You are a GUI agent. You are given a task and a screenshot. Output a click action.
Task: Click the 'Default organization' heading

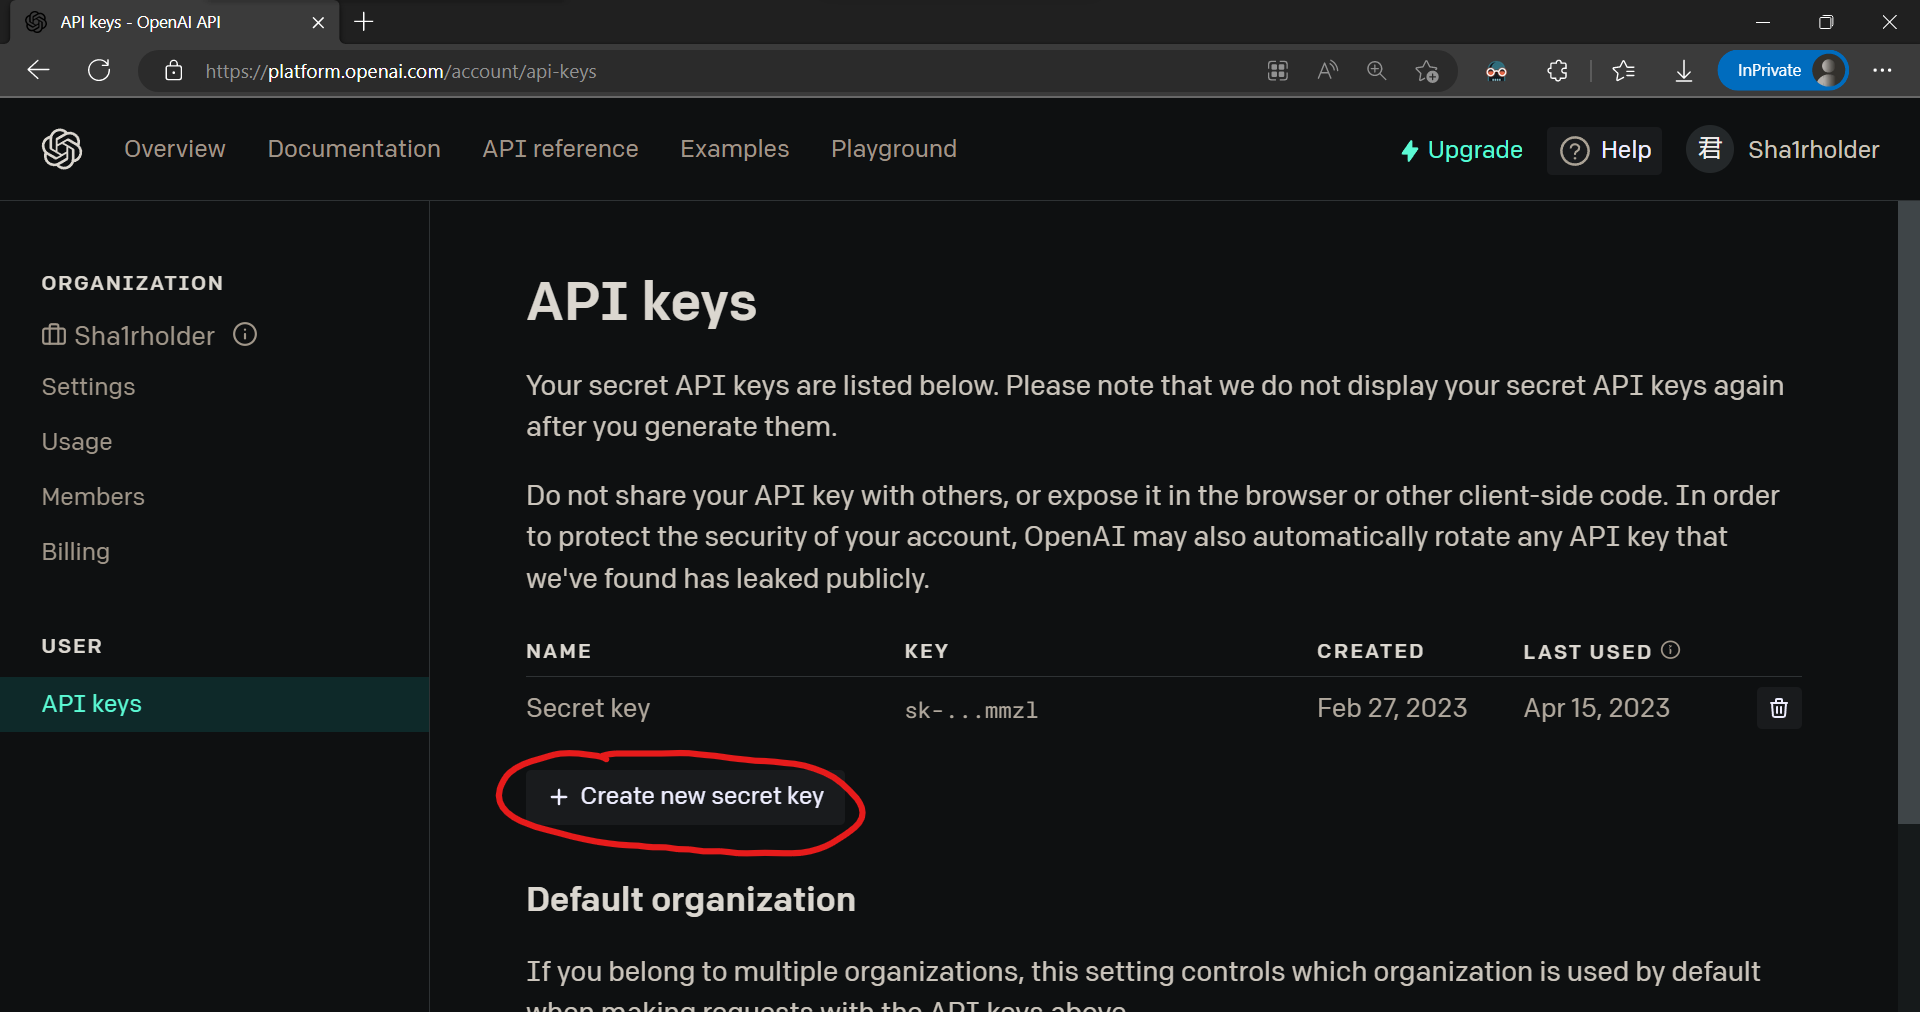(691, 899)
